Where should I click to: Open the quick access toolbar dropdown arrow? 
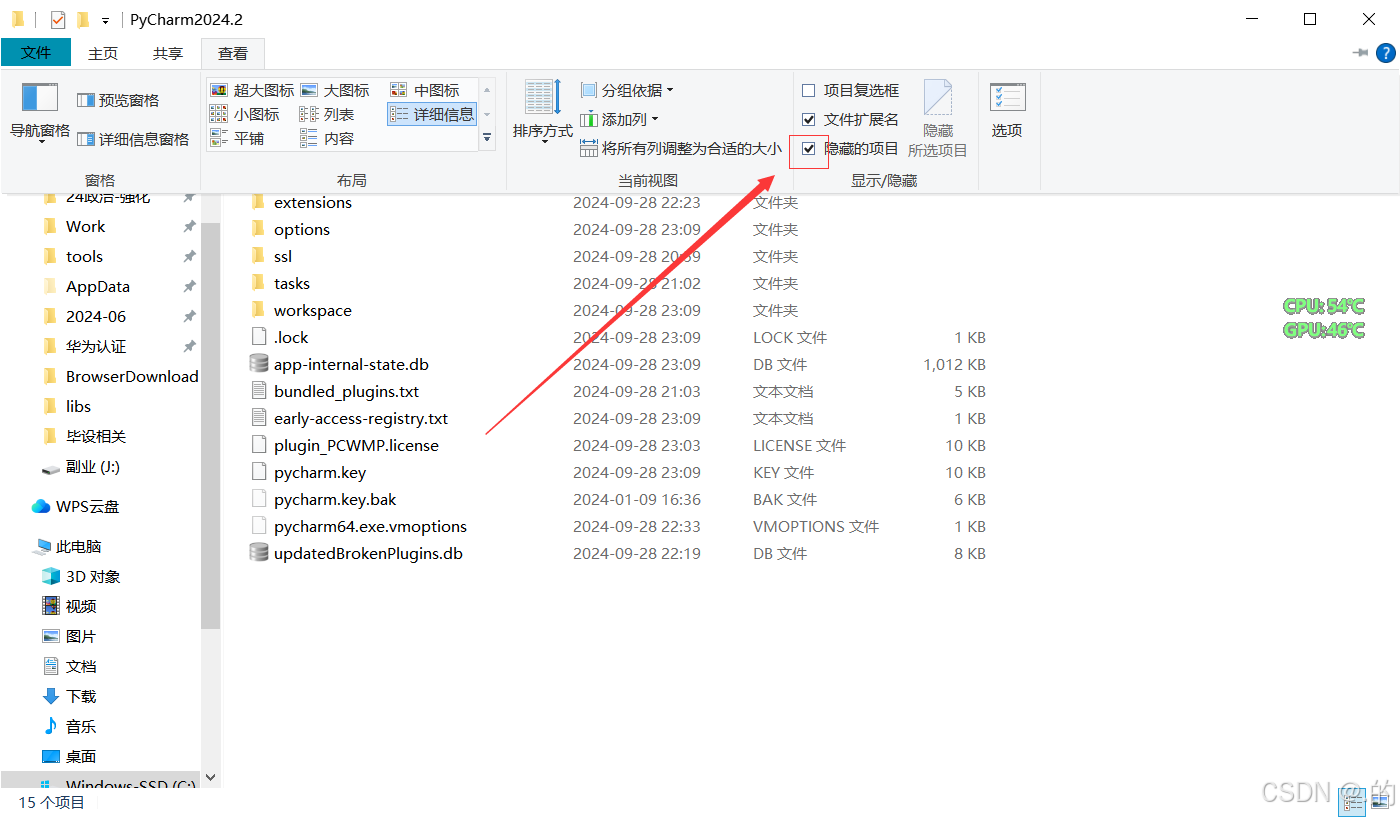point(105,20)
